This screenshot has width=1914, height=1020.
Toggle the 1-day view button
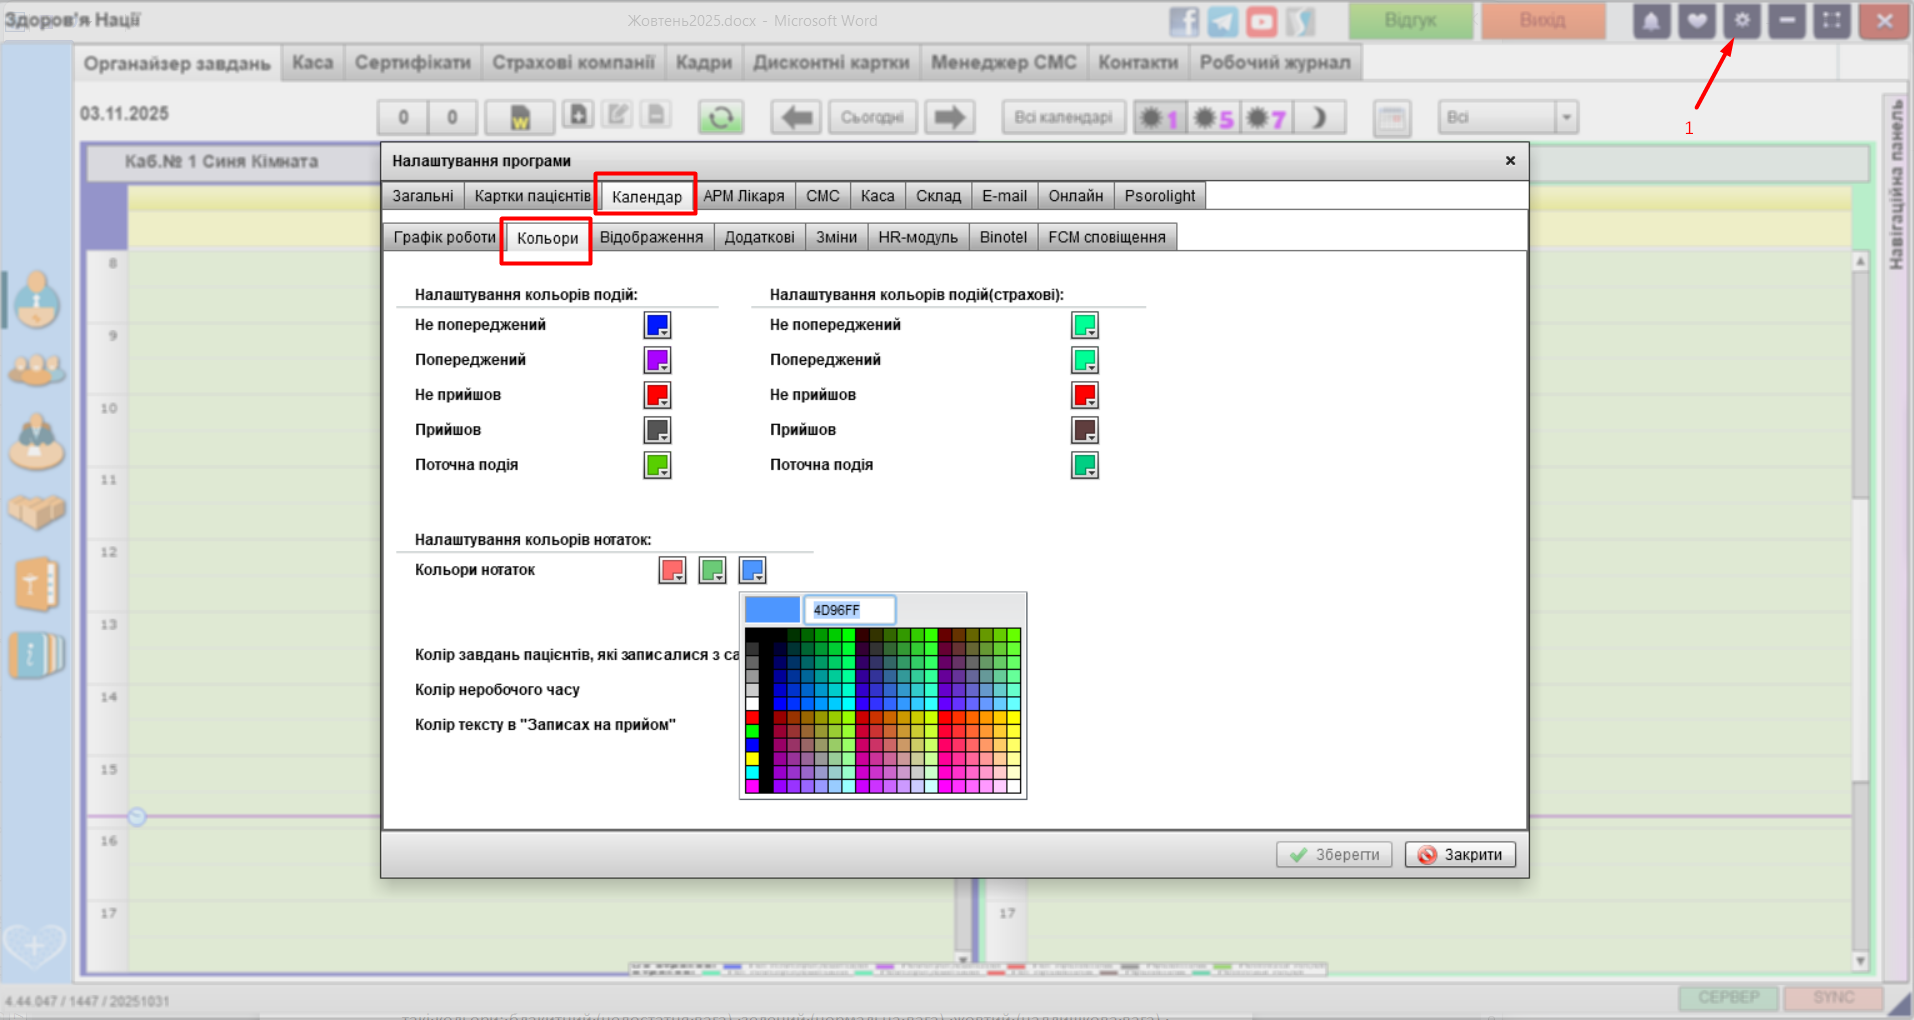tap(1159, 118)
